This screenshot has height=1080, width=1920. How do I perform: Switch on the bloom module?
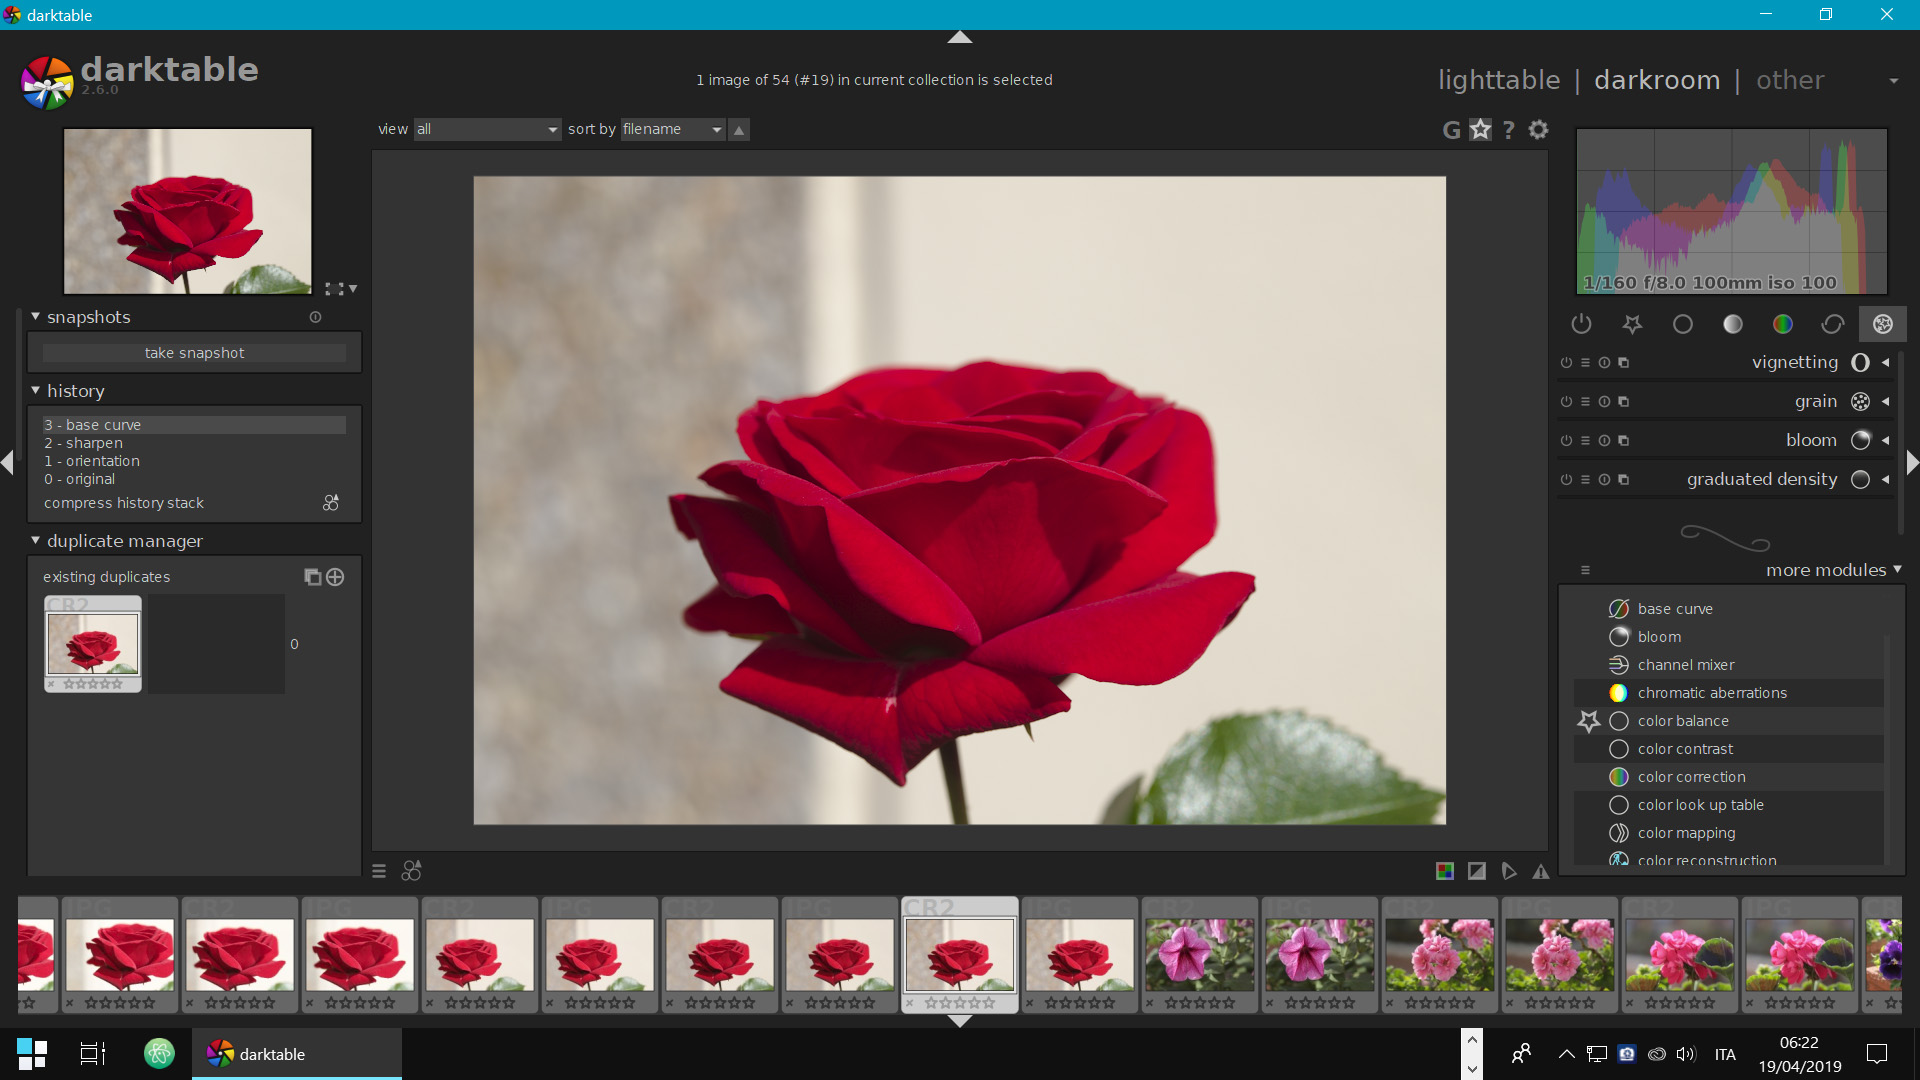click(x=1566, y=441)
